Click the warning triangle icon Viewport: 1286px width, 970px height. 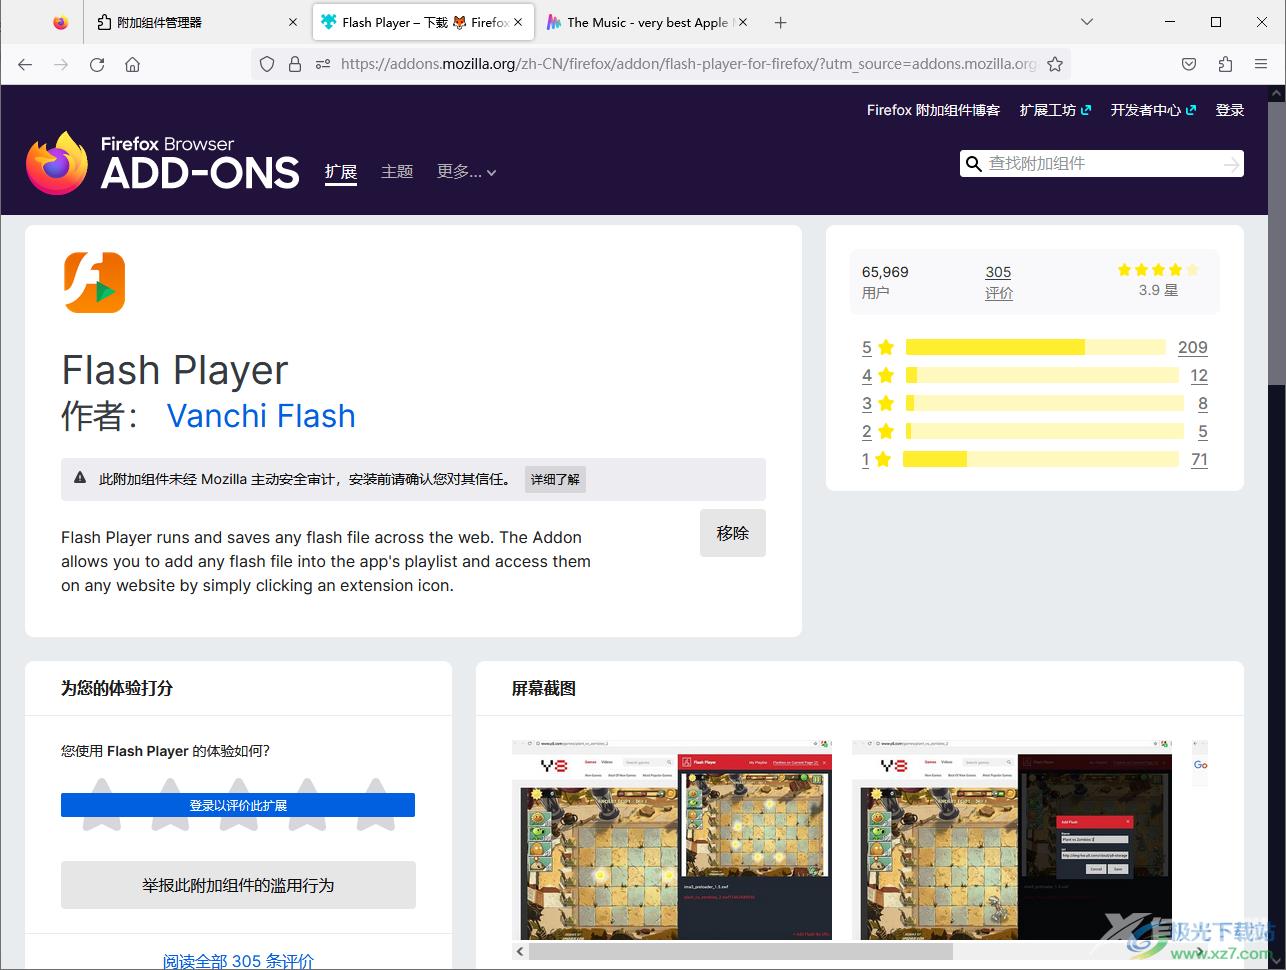click(80, 478)
